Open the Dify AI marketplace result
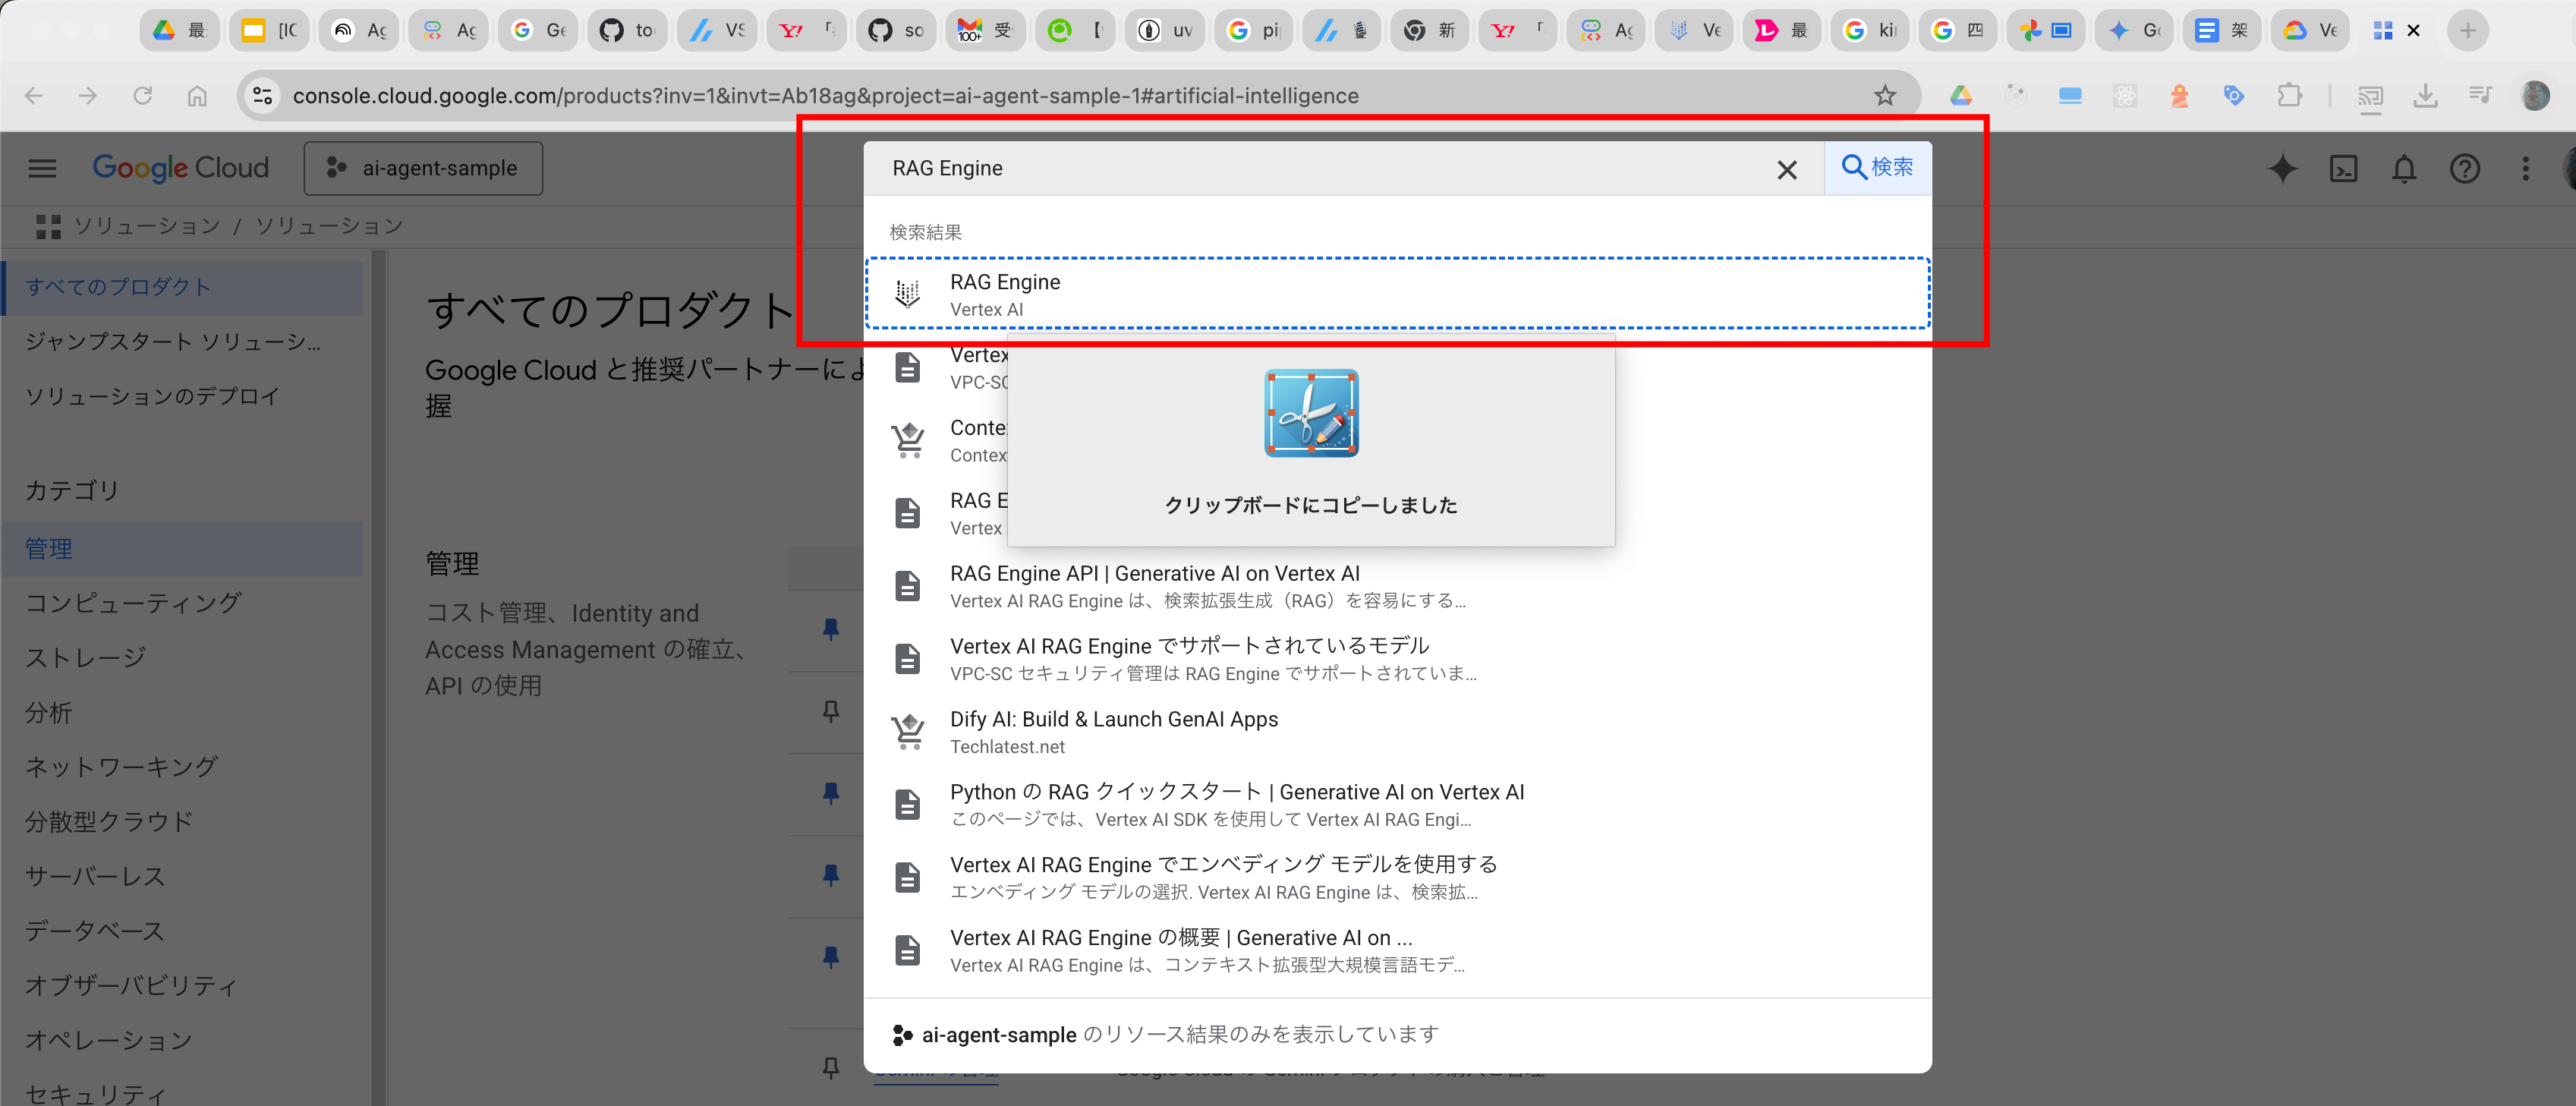2576x1106 pixels. pos(1397,732)
